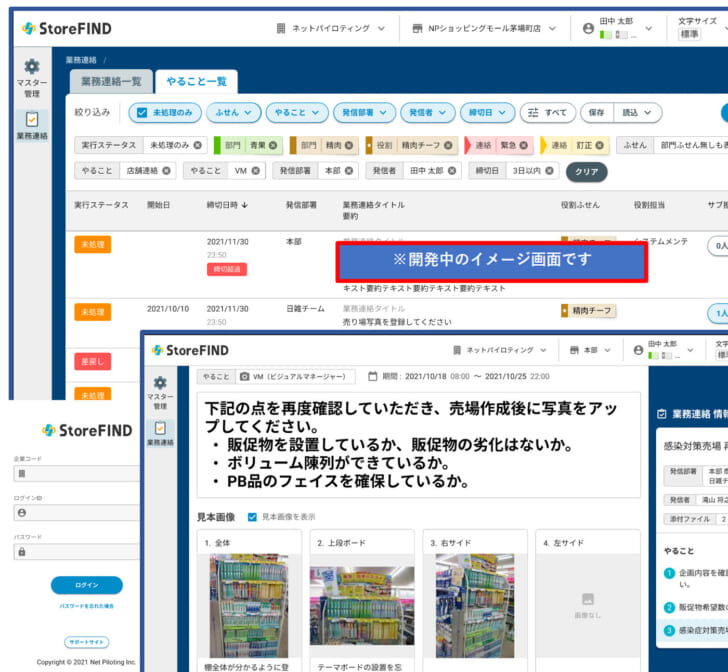
Task: Remove the 実行ステータス 未処理のみ filter chip
Action: tap(197, 145)
